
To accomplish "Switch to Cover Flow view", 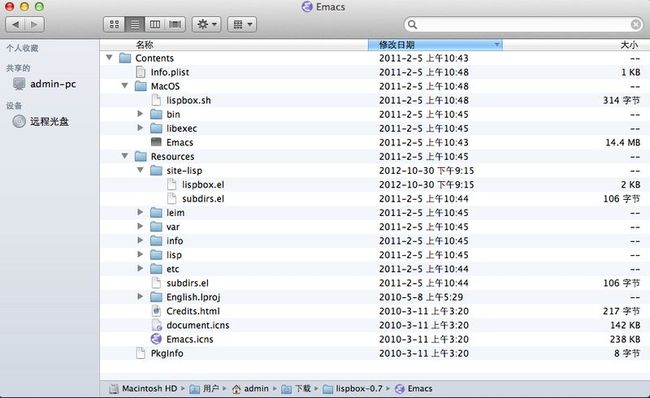I will [x=175, y=24].
